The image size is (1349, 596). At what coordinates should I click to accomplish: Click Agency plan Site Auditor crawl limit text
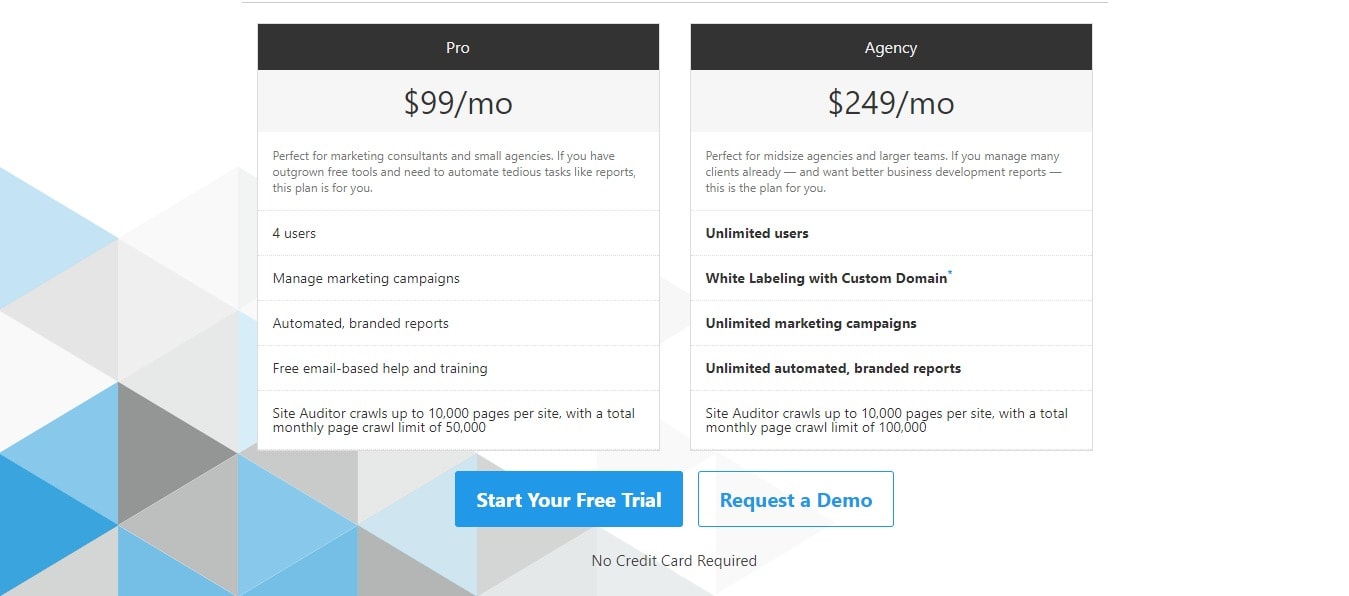(886, 420)
